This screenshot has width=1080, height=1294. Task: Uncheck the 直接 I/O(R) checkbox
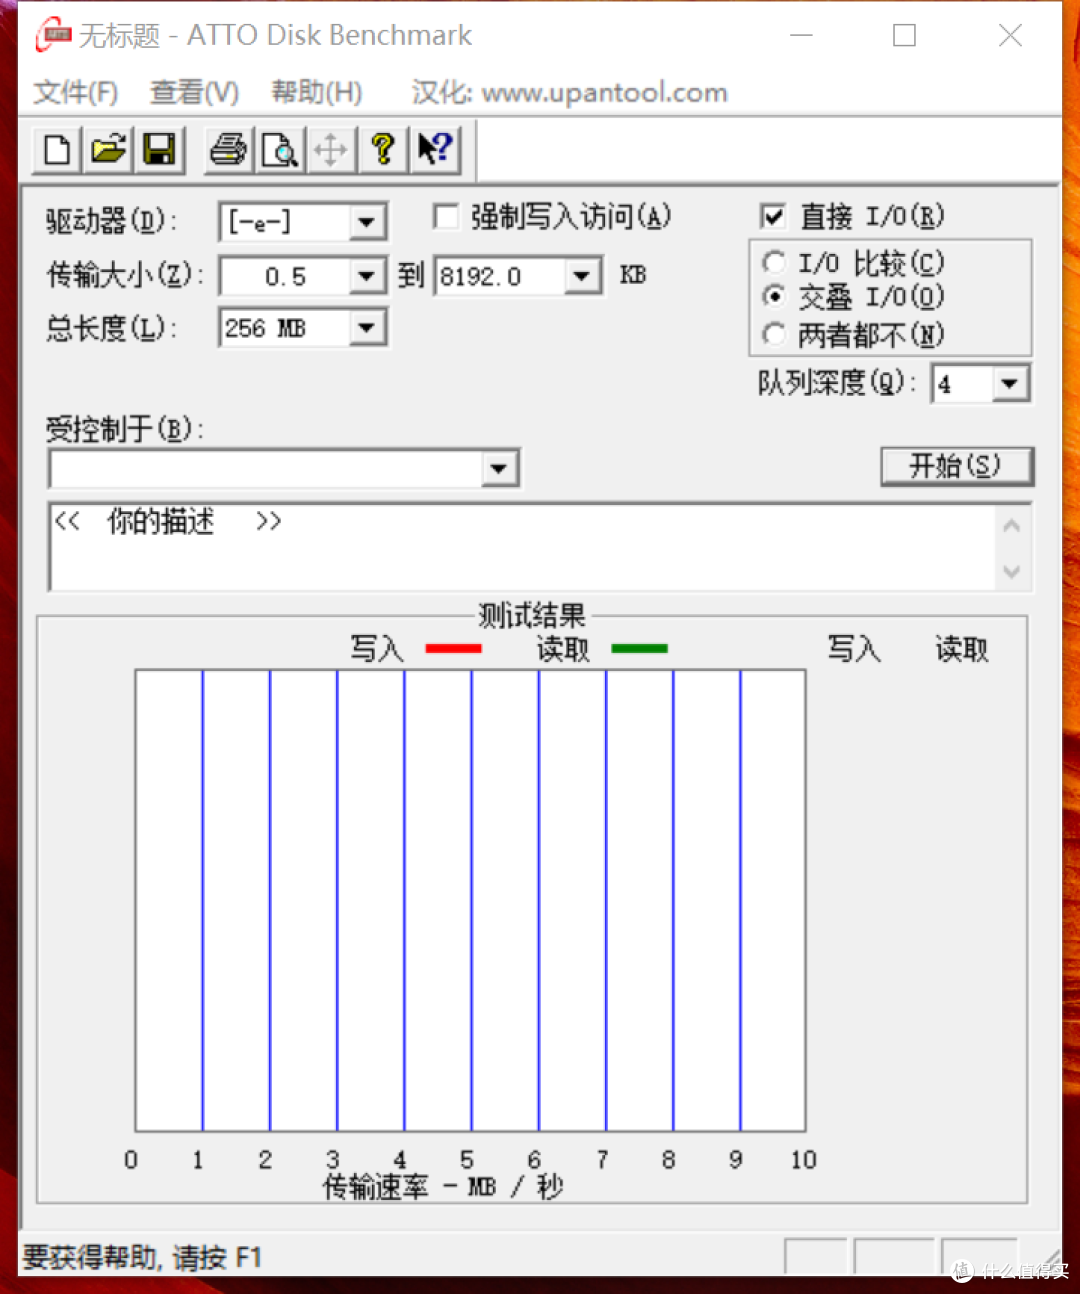click(772, 216)
